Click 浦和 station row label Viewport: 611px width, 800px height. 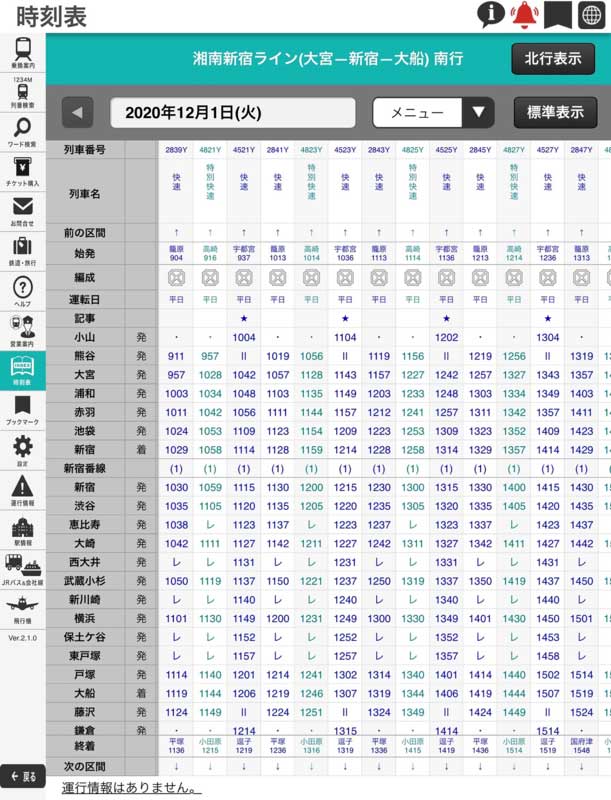coord(85,393)
